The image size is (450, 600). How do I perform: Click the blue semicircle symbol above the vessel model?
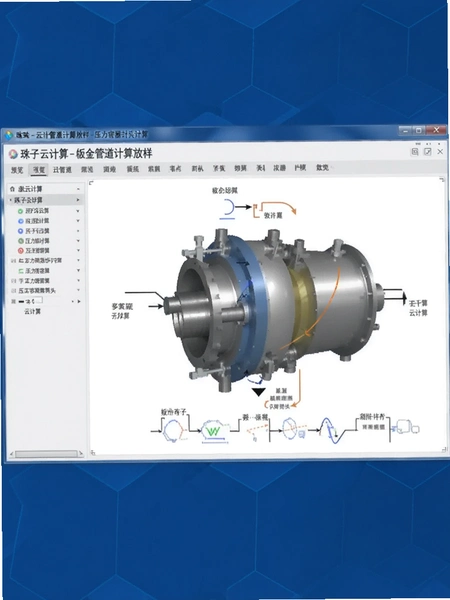coord(229,208)
